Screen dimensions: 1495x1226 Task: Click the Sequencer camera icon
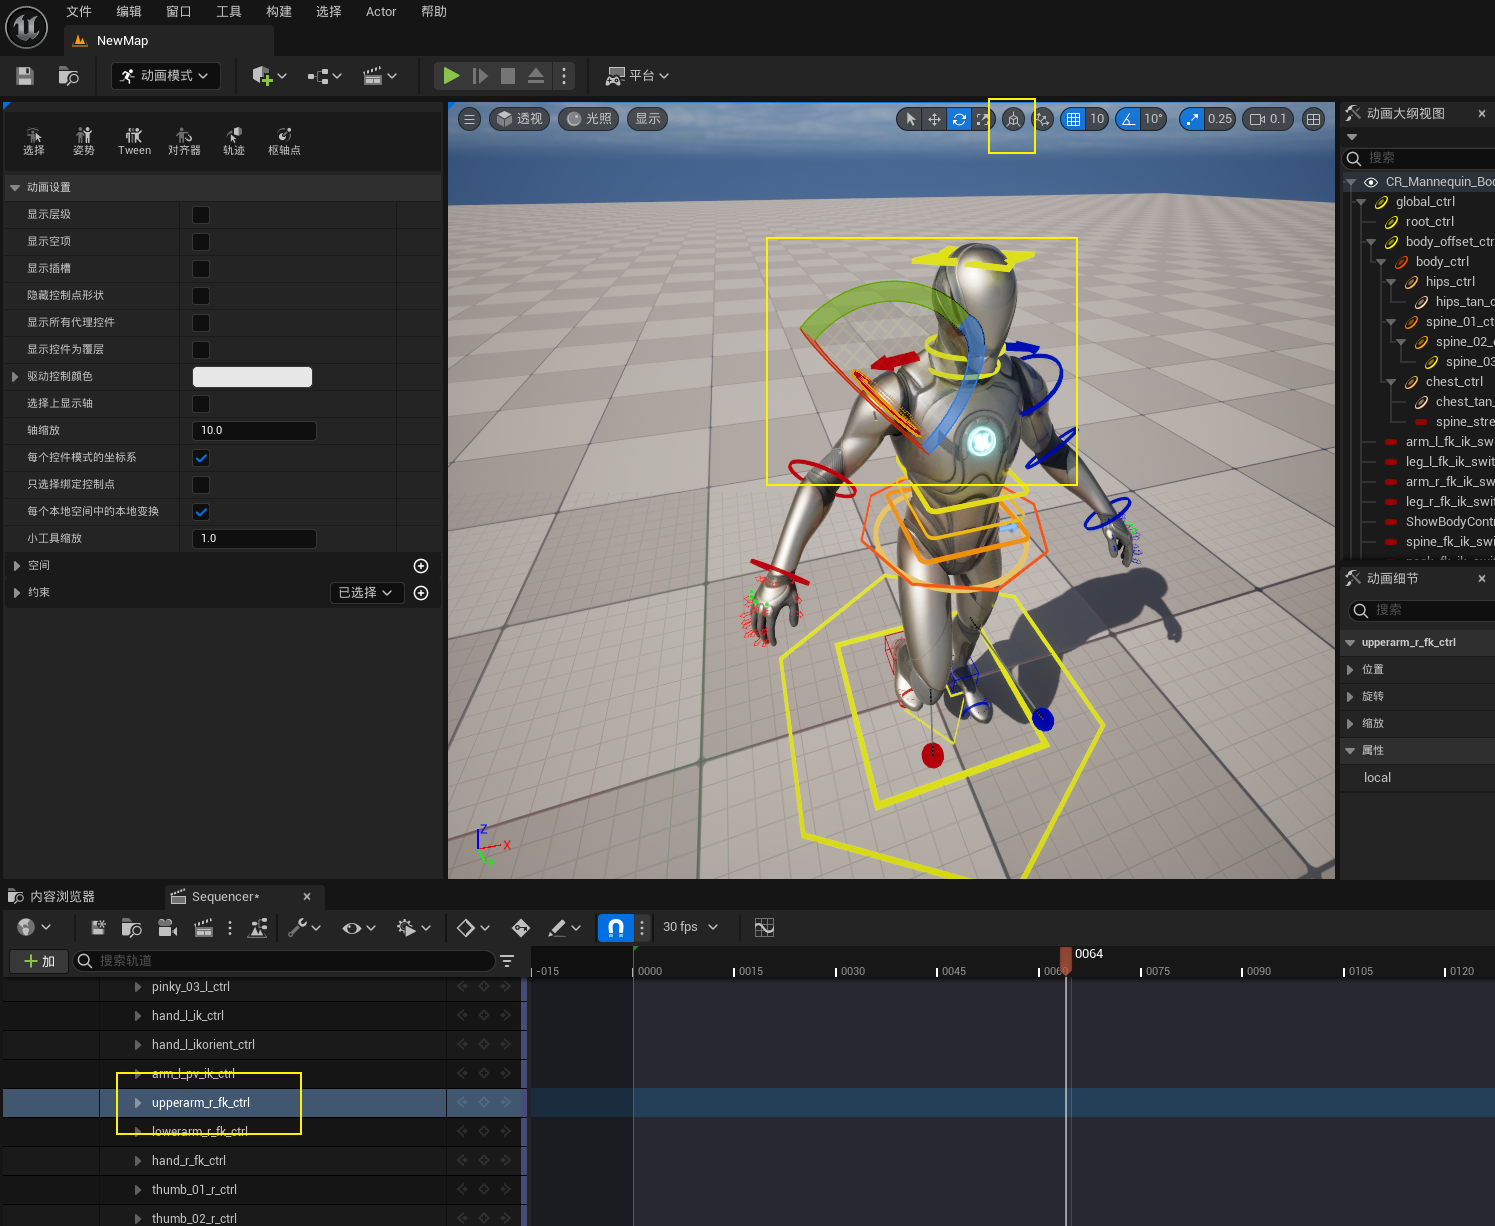tap(167, 928)
